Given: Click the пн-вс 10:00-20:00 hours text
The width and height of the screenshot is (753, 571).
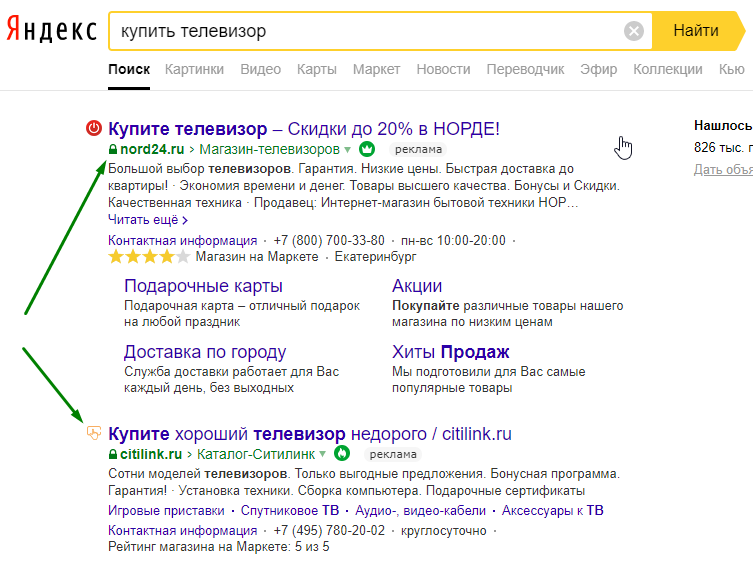Looking at the screenshot, I should (x=453, y=240).
